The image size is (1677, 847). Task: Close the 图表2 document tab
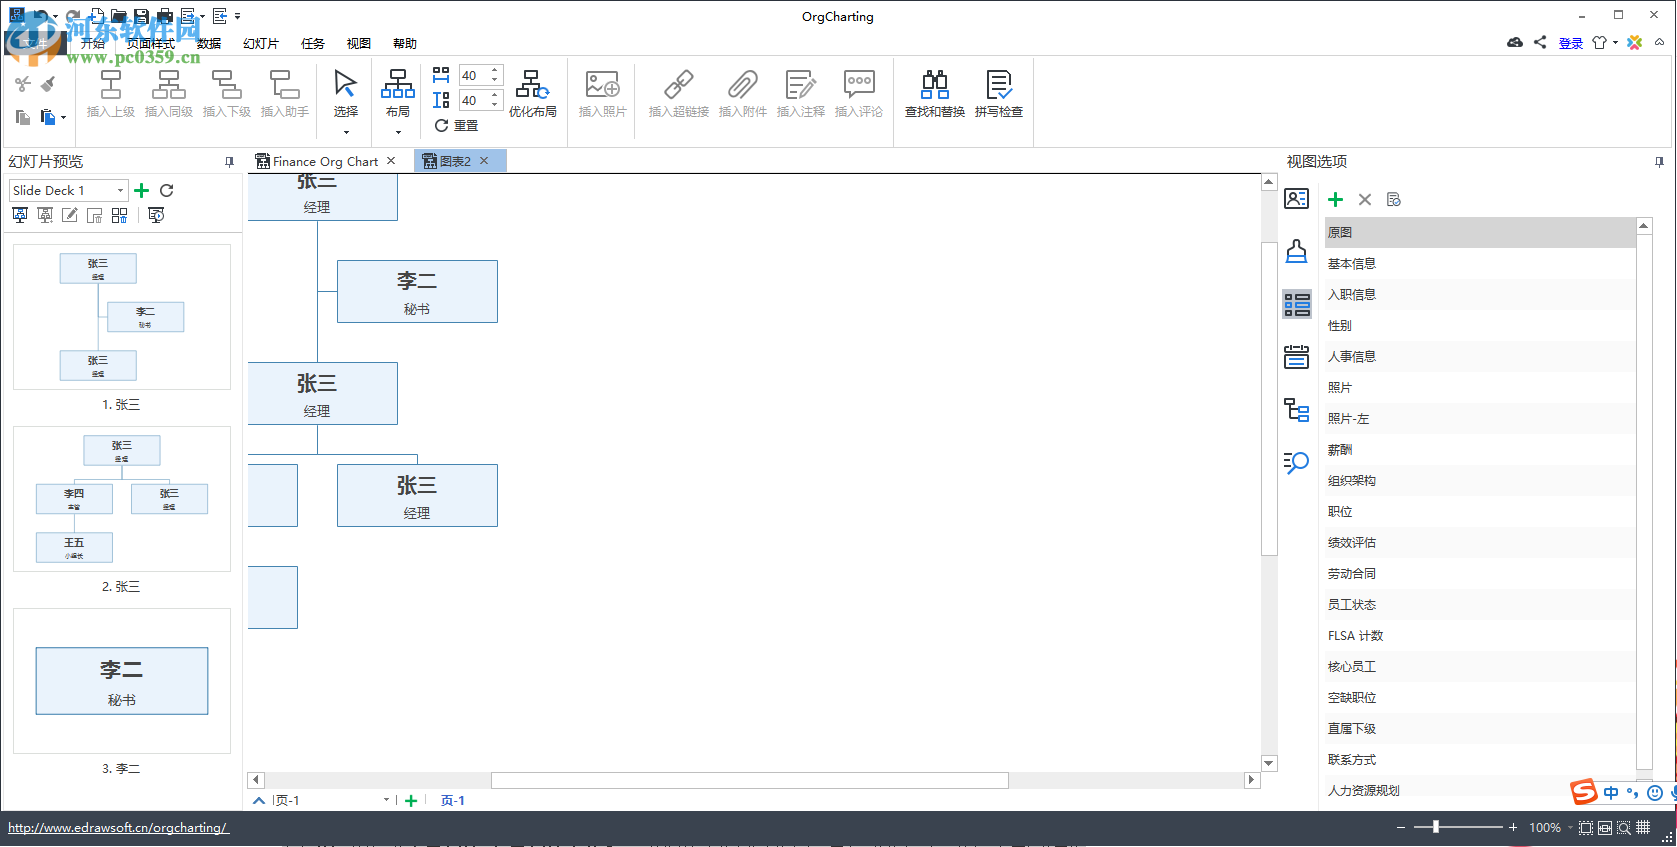click(x=484, y=161)
